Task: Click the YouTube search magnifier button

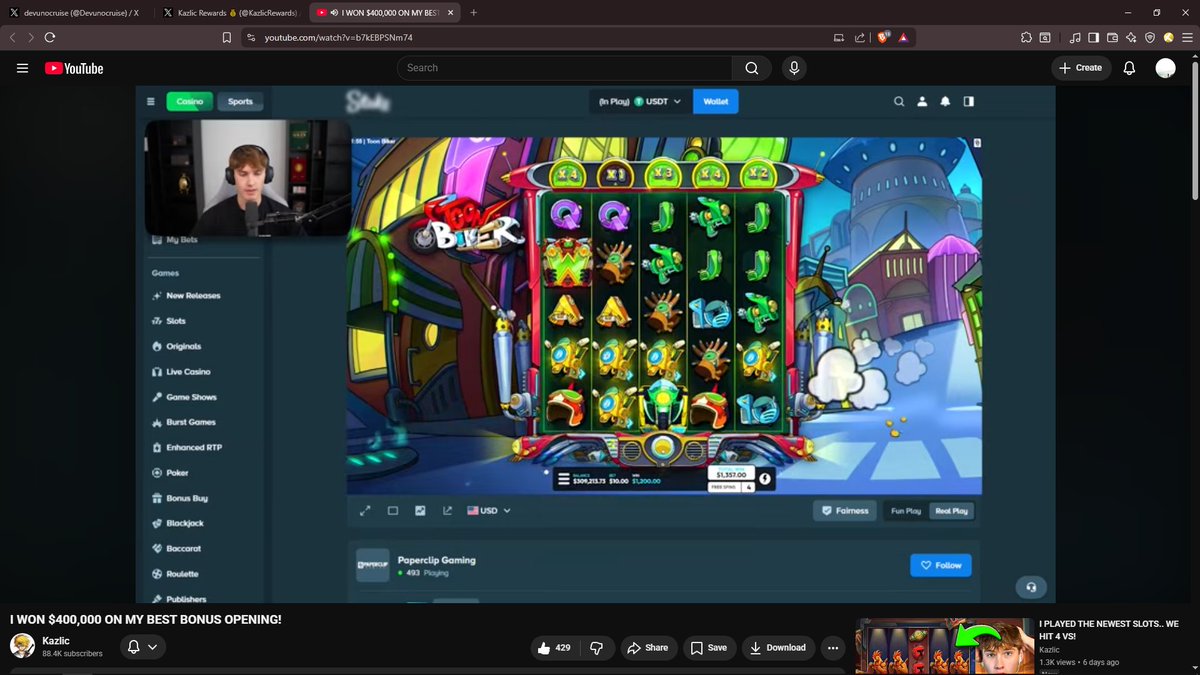Action: point(752,68)
